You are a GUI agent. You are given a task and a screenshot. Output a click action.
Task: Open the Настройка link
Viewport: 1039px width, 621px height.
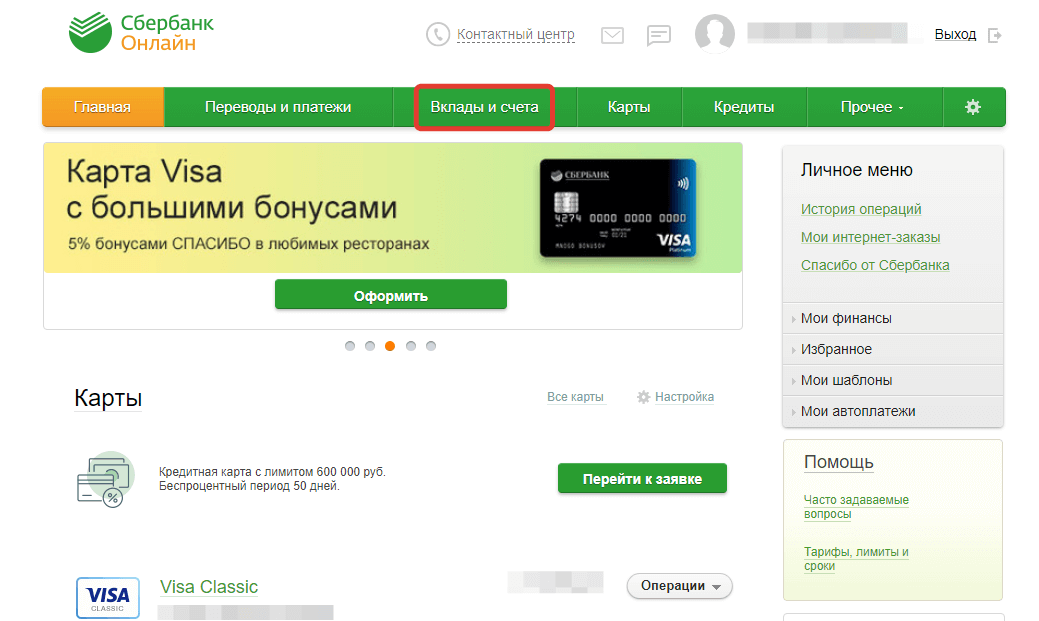[684, 397]
